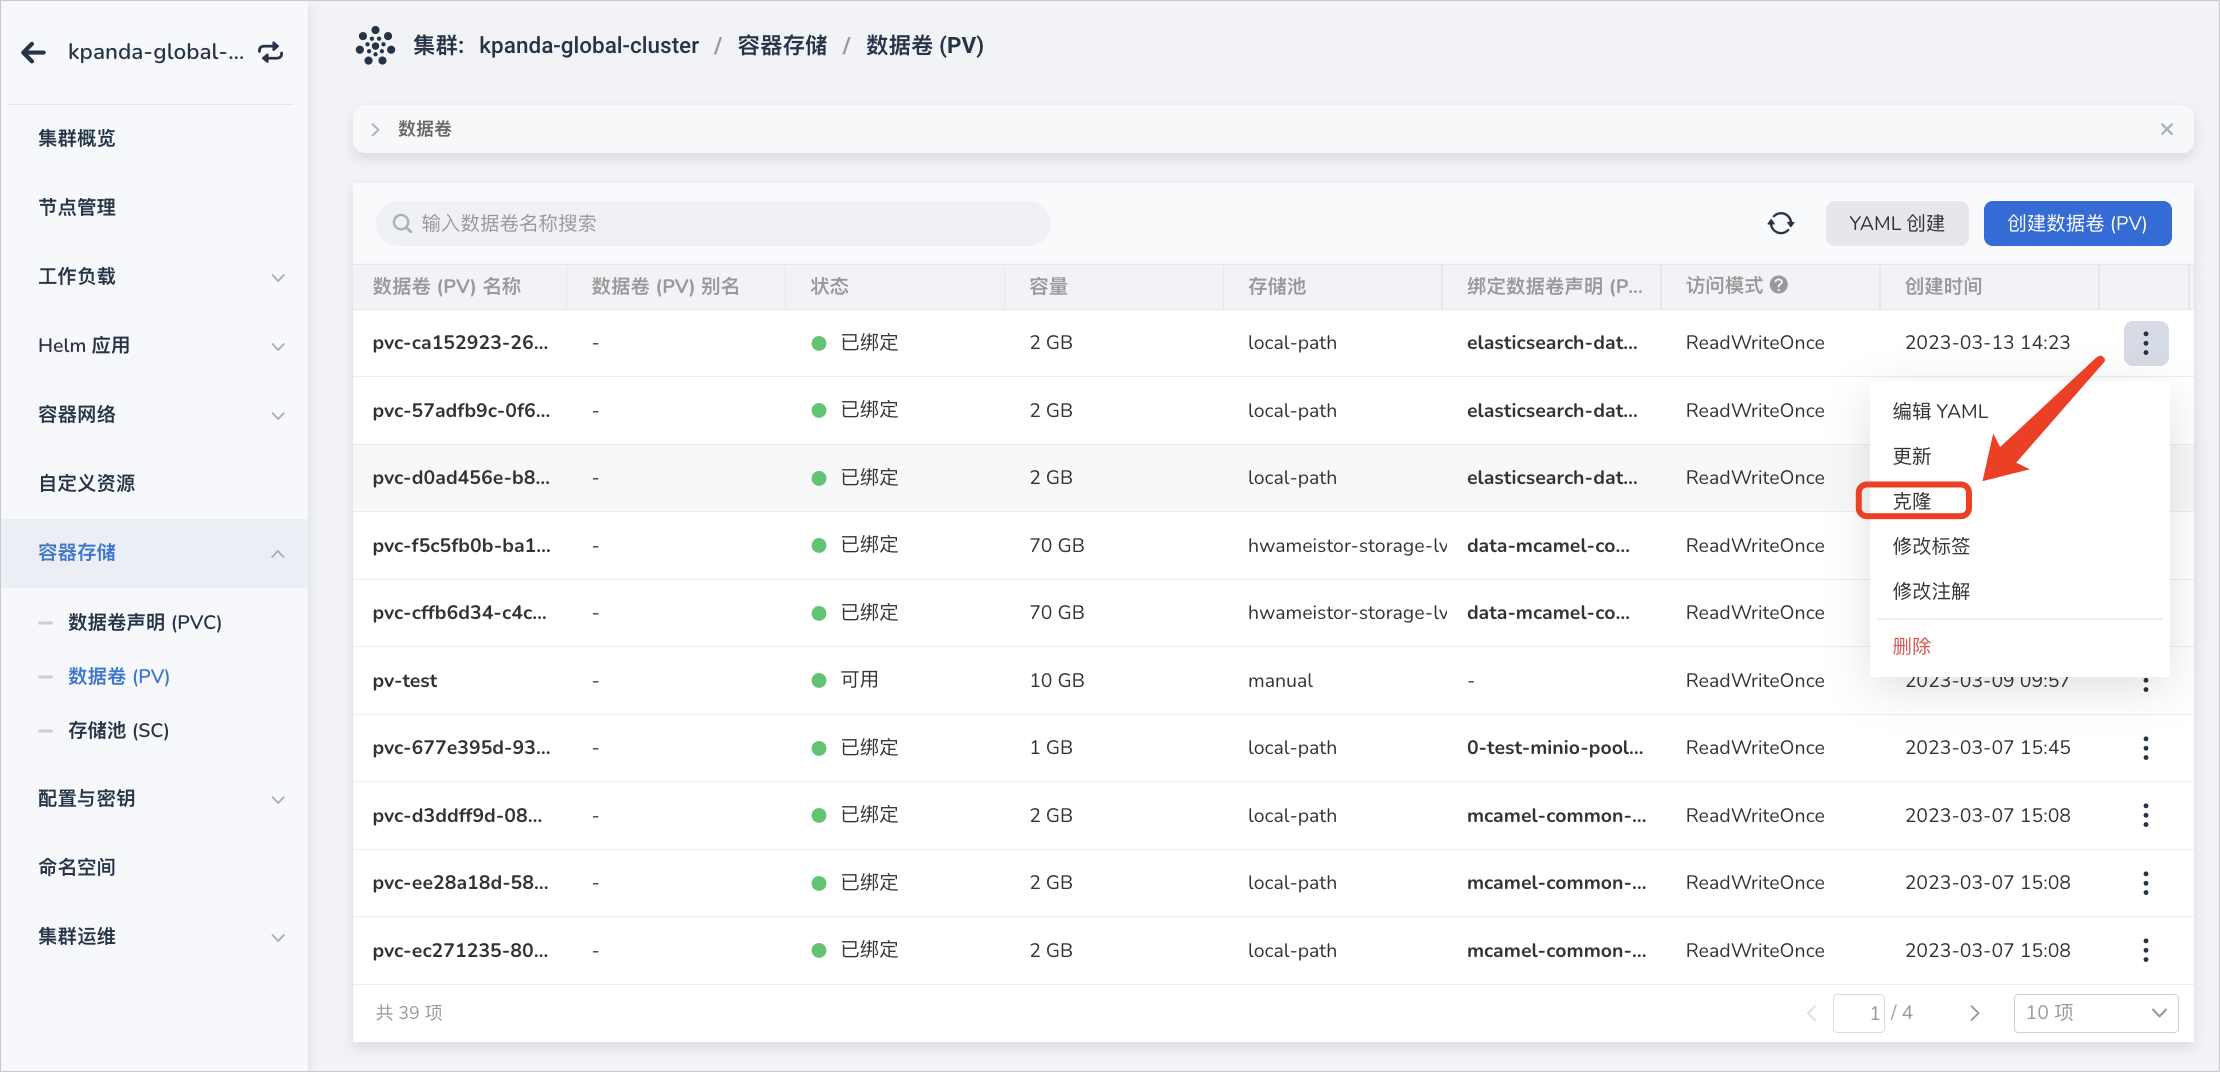Open actions menu for pvc-677e395d row

[x=2146, y=748]
